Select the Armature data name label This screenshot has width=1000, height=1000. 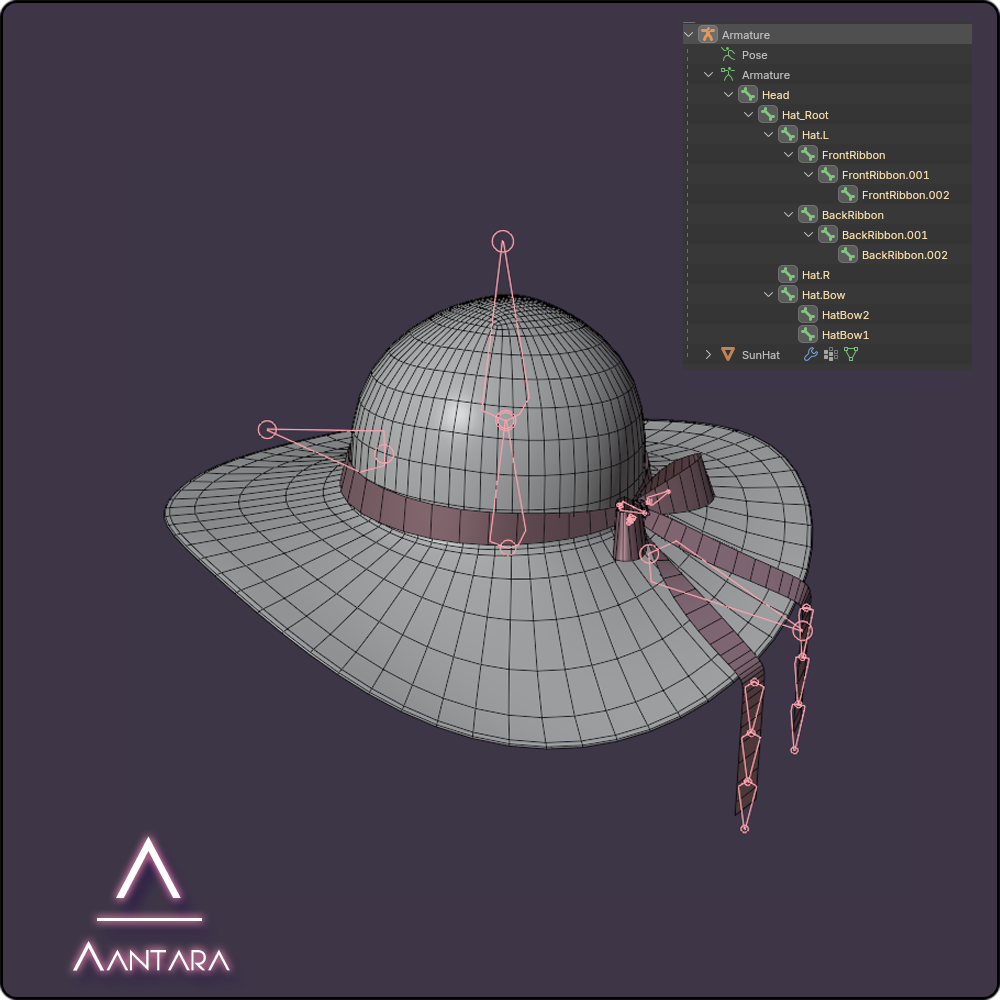click(x=765, y=75)
